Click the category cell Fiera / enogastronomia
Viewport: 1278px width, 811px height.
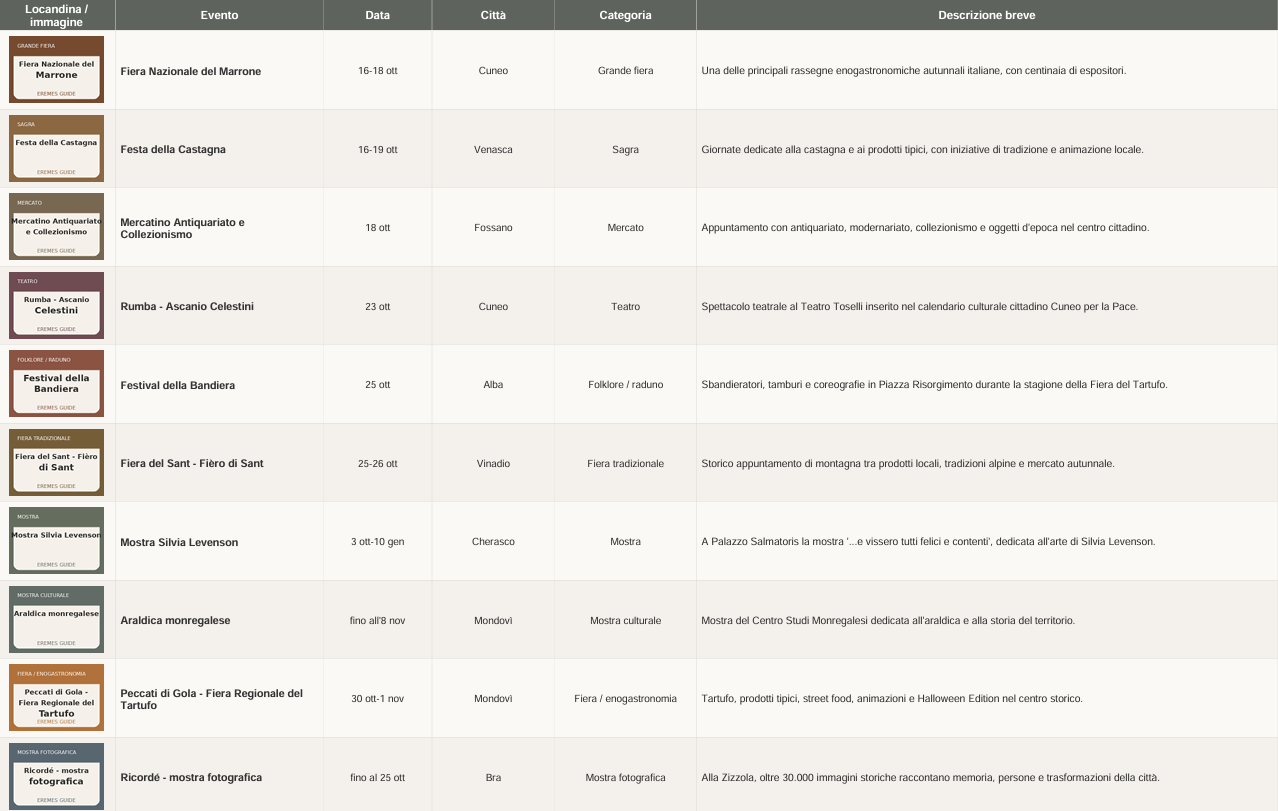coord(625,699)
